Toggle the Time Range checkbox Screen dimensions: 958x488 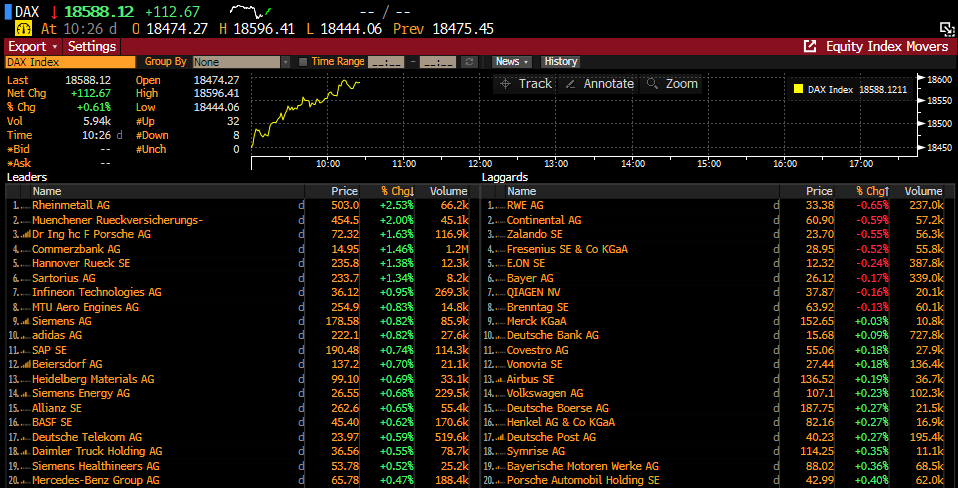pyautogui.click(x=302, y=62)
